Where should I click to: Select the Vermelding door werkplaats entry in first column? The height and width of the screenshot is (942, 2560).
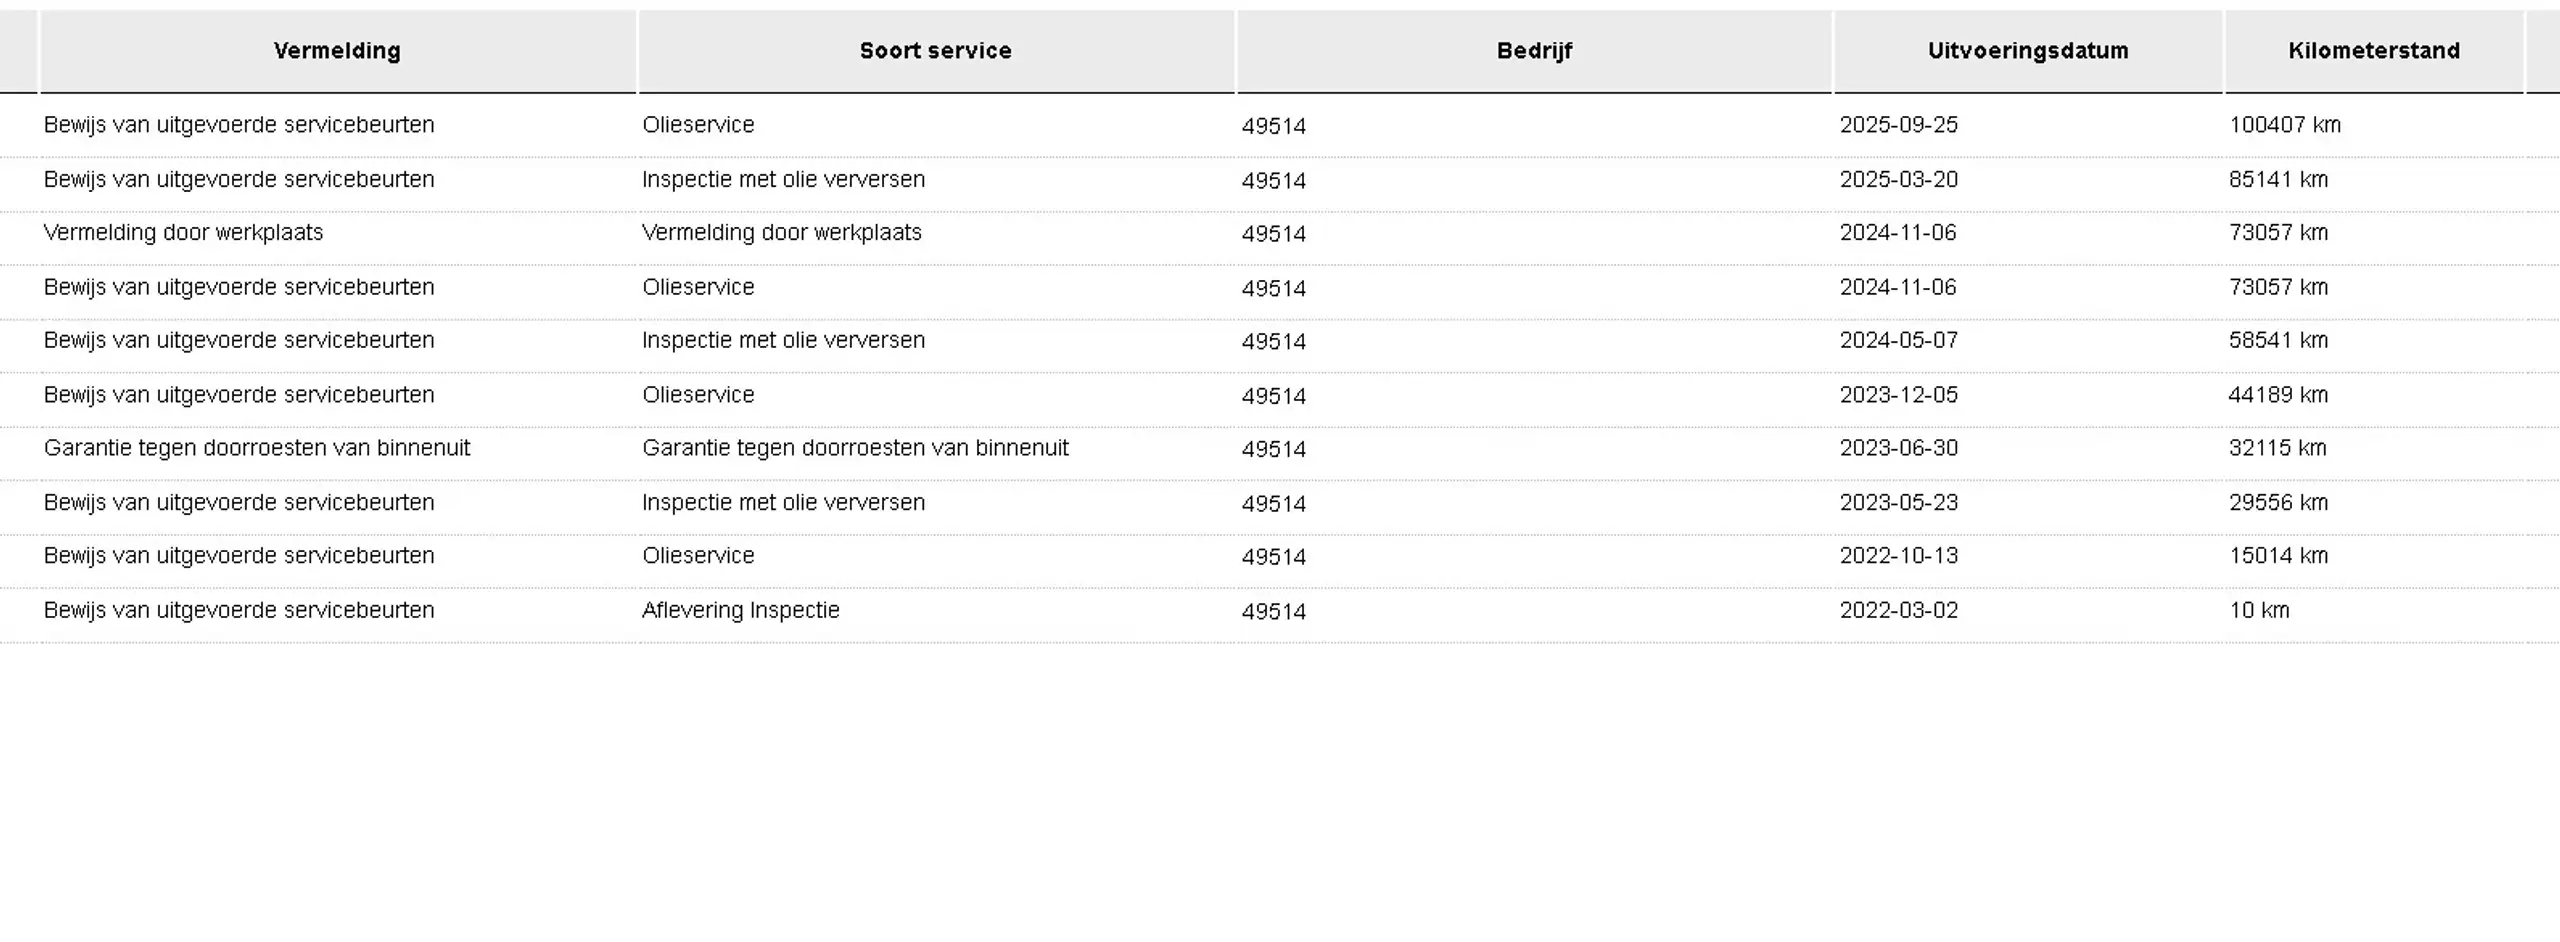[183, 233]
